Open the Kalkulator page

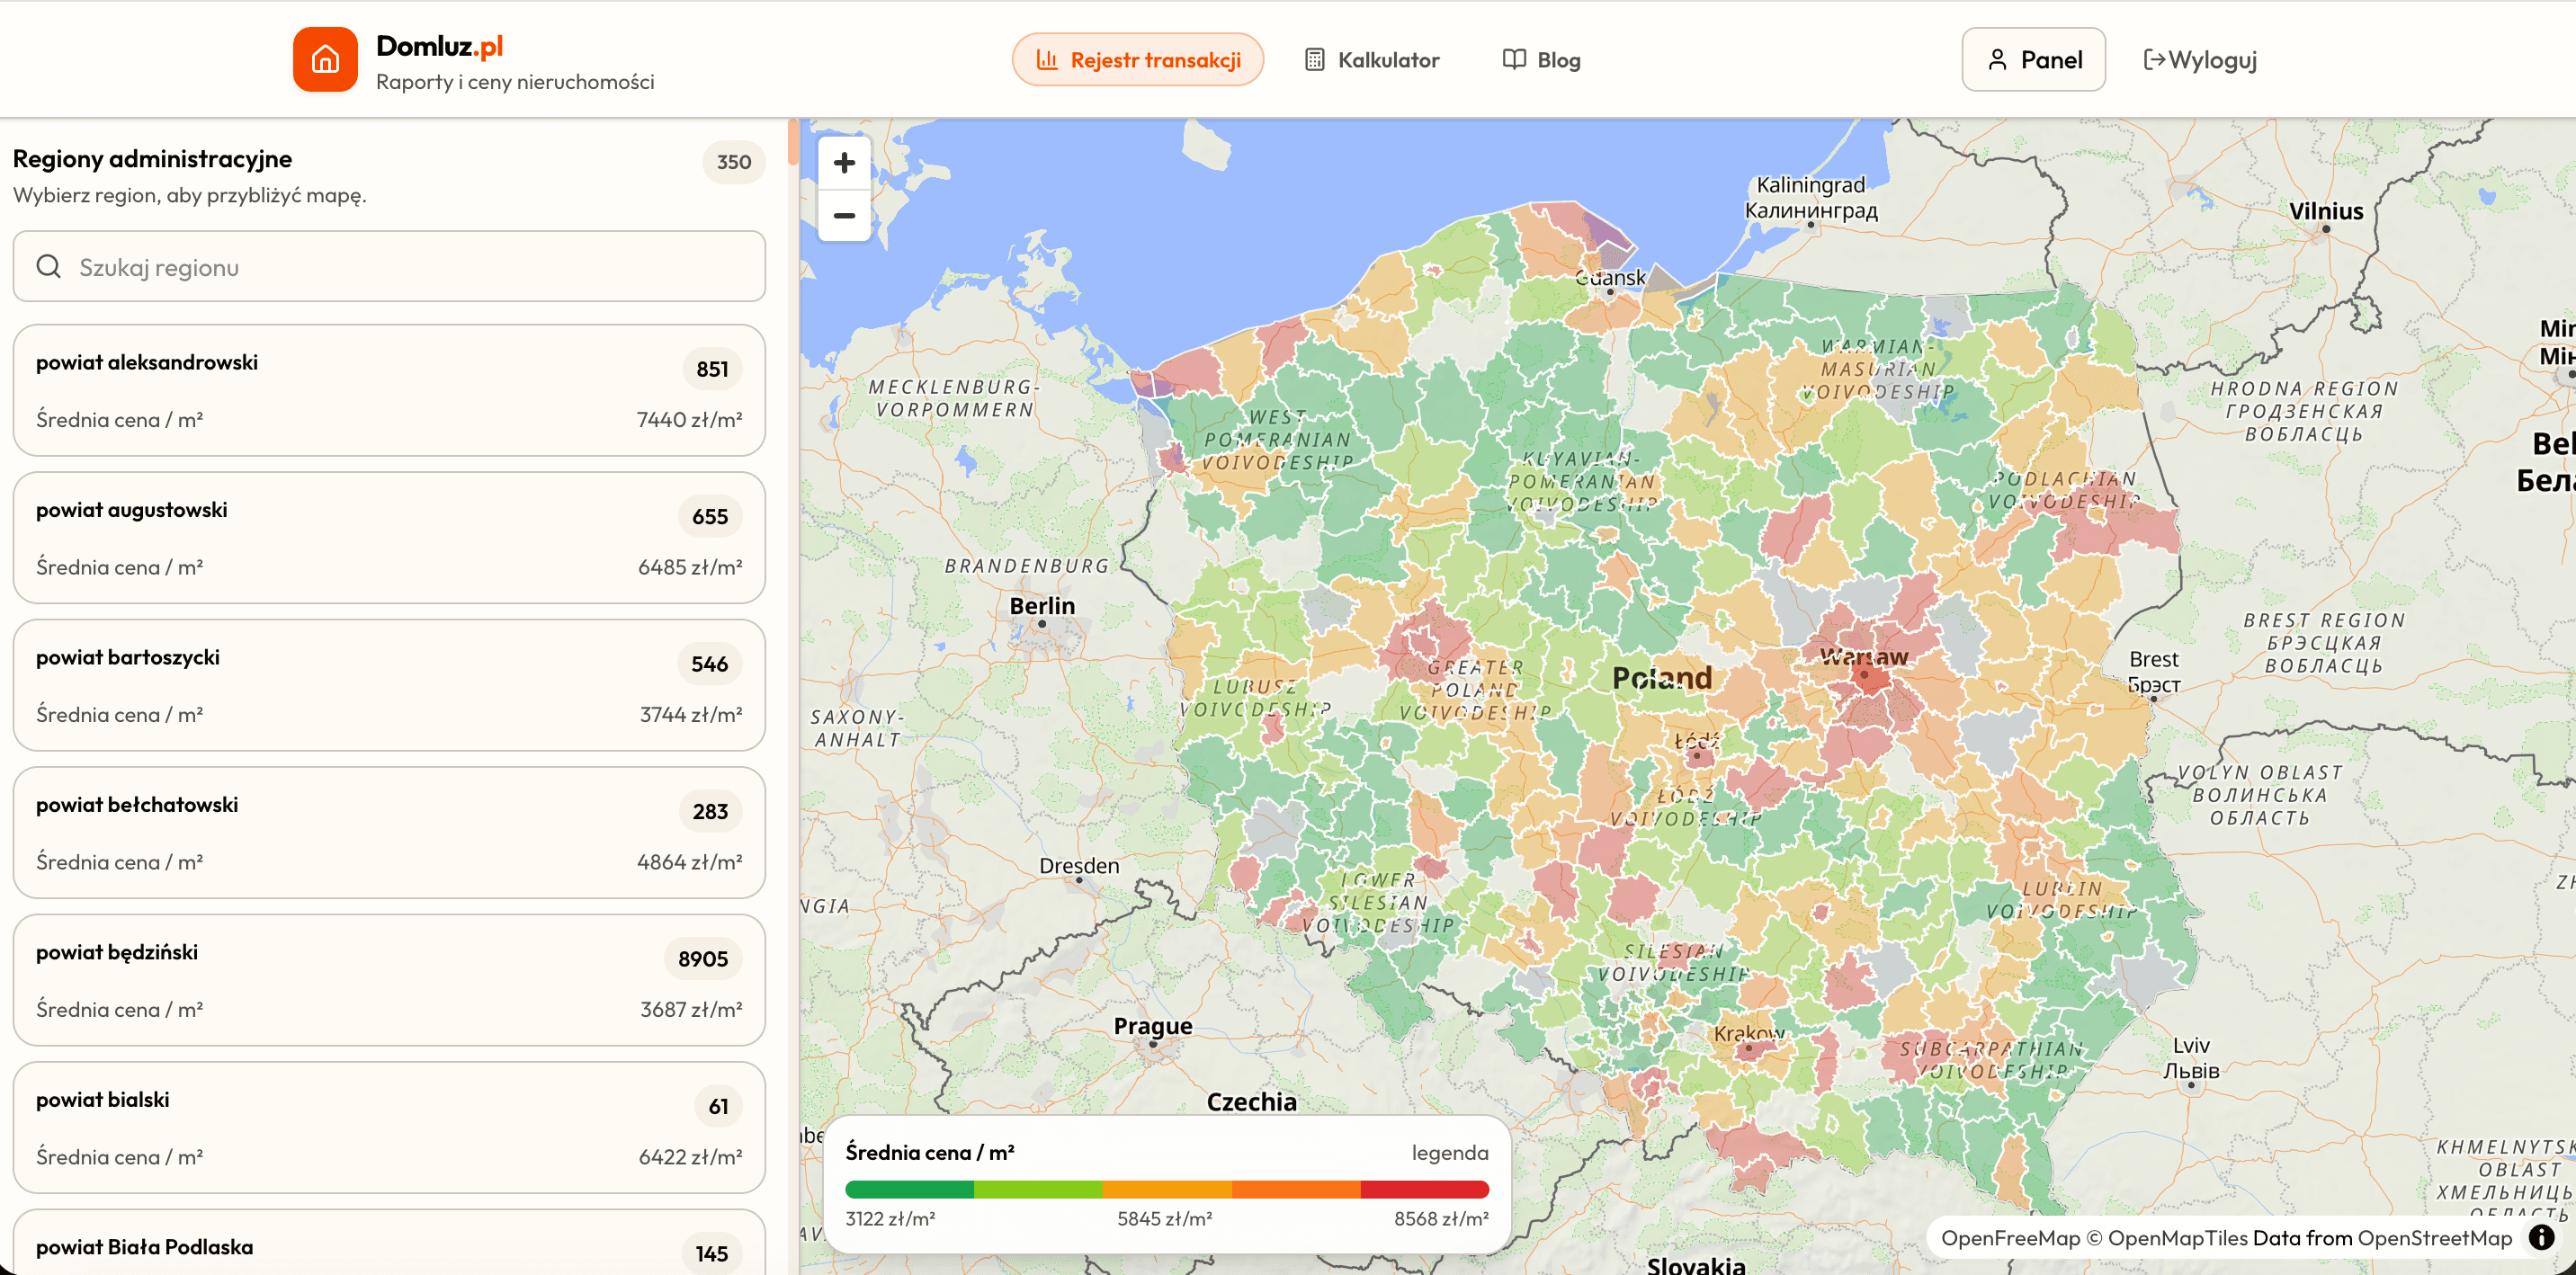pyautogui.click(x=1372, y=60)
